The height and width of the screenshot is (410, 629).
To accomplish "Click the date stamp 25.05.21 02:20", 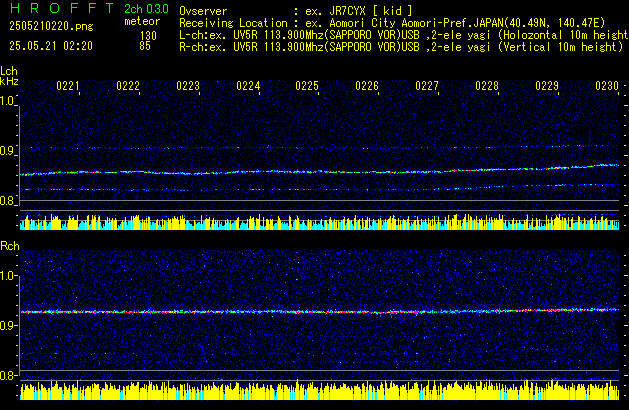I will [51, 46].
